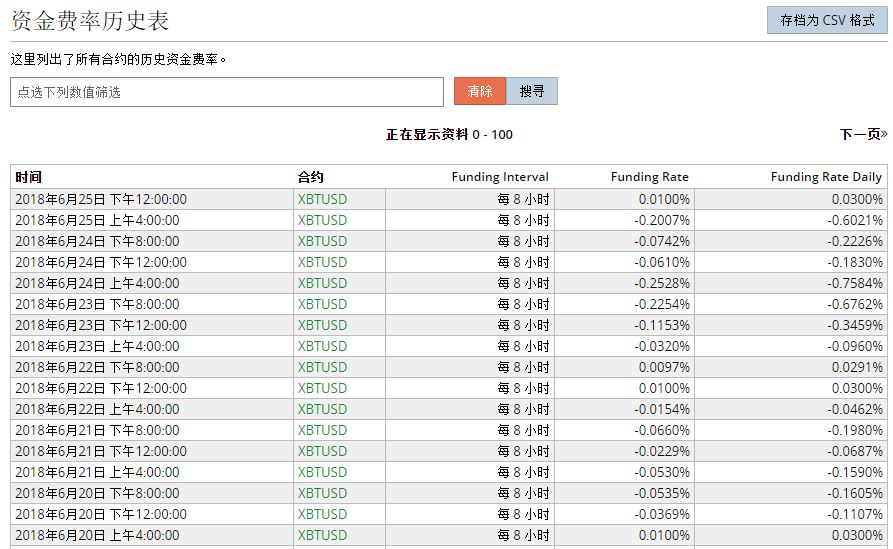
Task: Click the 合约 column header
Action: 311,177
